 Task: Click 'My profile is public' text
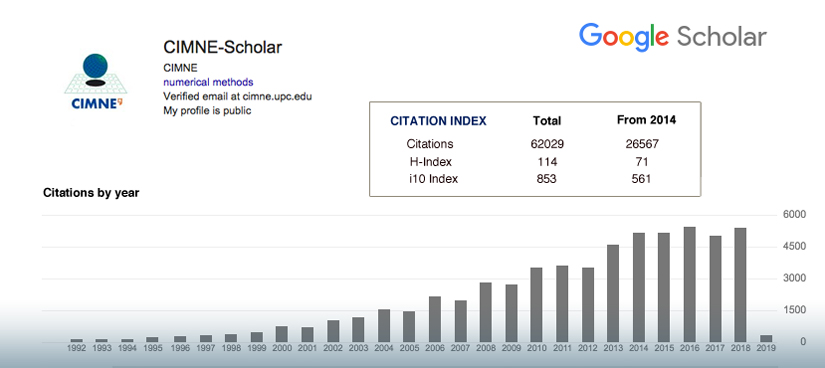click(x=207, y=111)
